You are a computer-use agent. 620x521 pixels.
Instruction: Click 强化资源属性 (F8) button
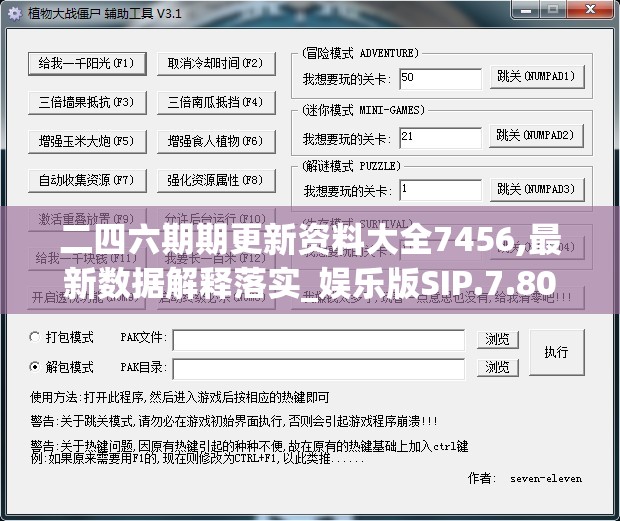pos(216,181)
